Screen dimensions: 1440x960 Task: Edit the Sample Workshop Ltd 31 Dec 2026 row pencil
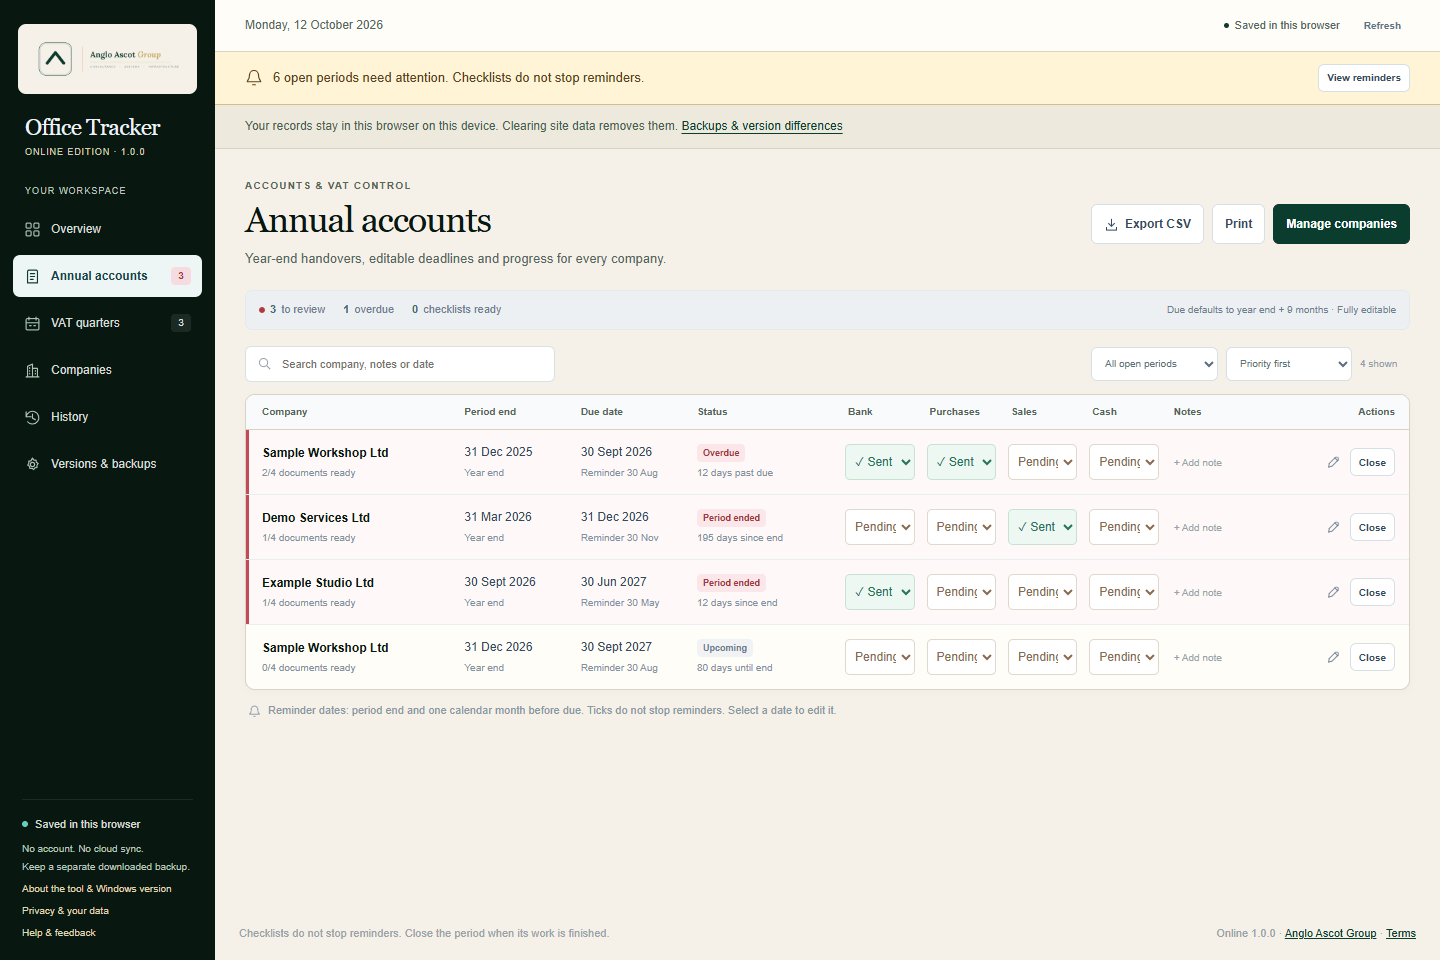point(1333,657)
